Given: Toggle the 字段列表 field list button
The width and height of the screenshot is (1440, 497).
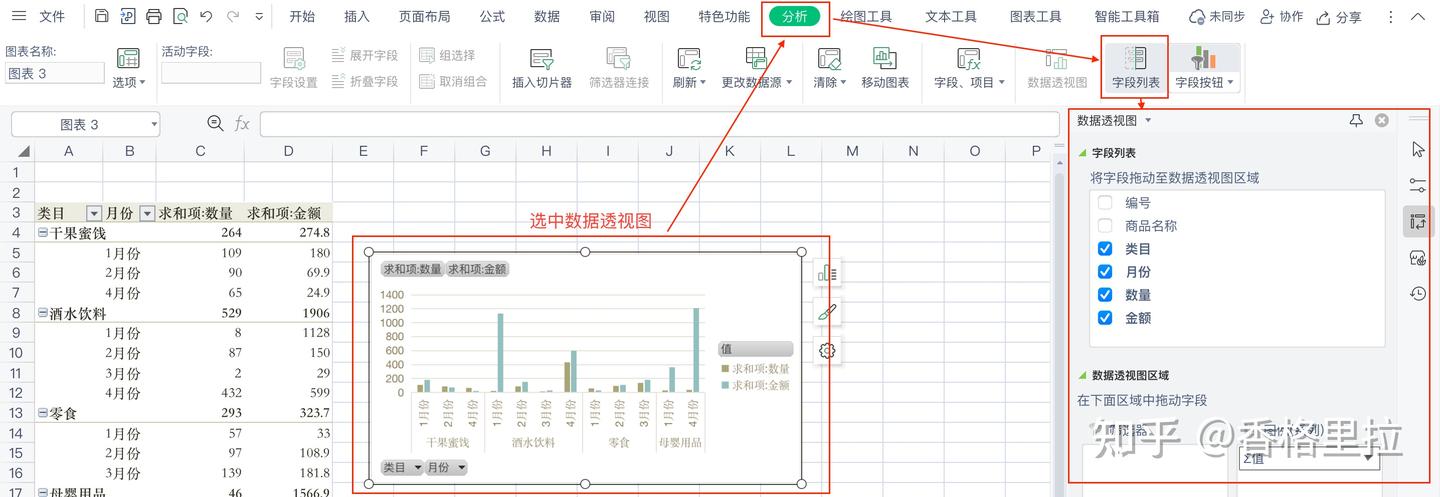Looking at the screenshot, I should pyautogui.click(x=1136, y=67).
